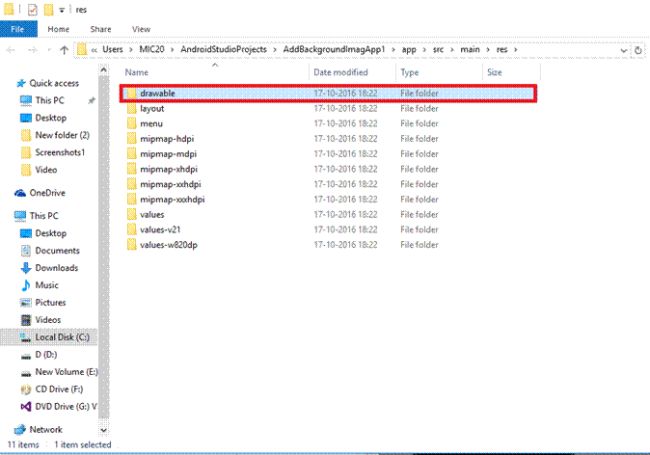Open the Share ribbon tab
This screenshot has height=455, width=650.
tap(101, 29)
